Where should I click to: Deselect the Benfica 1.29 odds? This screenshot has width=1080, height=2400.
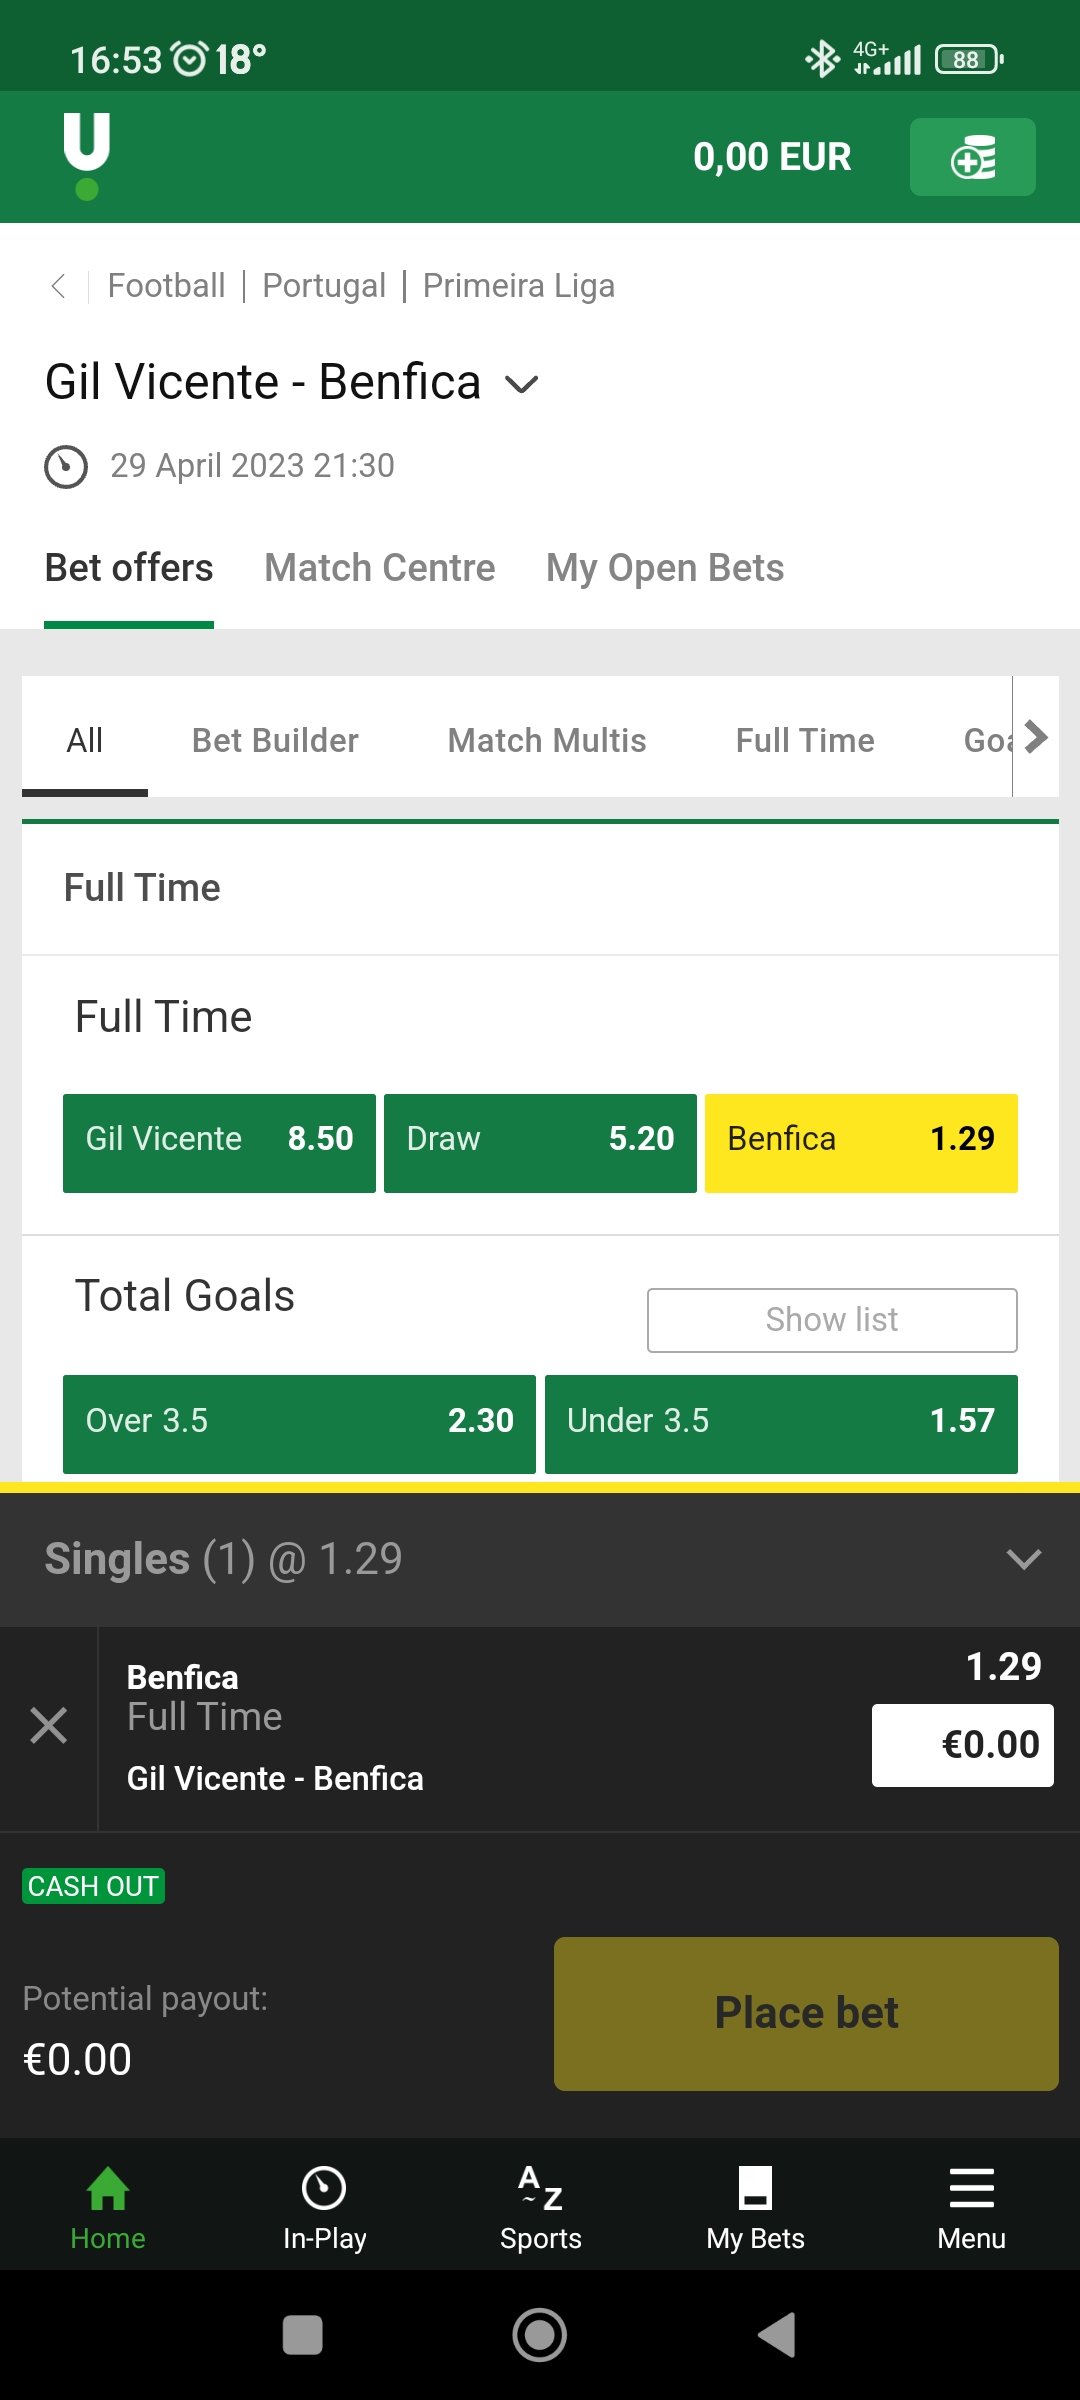[x=861, y=1143]
